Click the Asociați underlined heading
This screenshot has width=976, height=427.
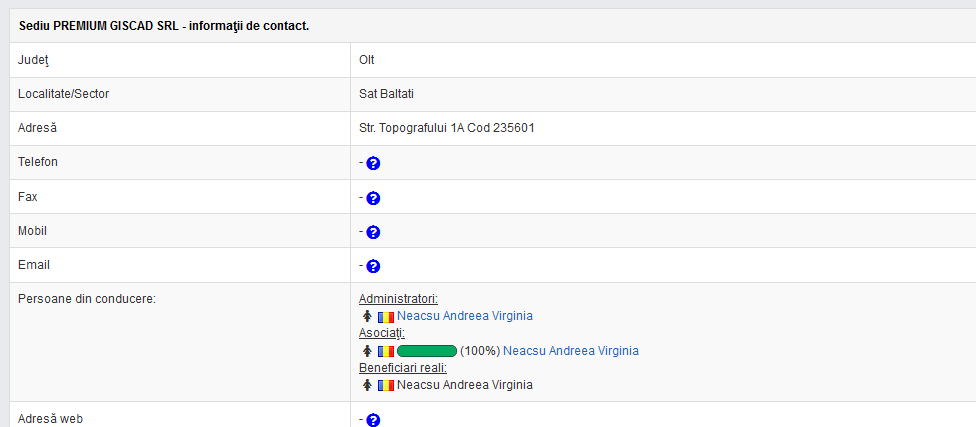click(x=381, y=333)
